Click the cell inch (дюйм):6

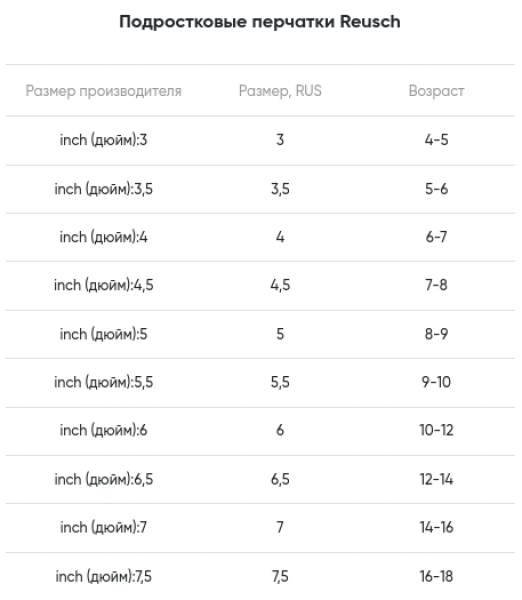pos(103,430)
